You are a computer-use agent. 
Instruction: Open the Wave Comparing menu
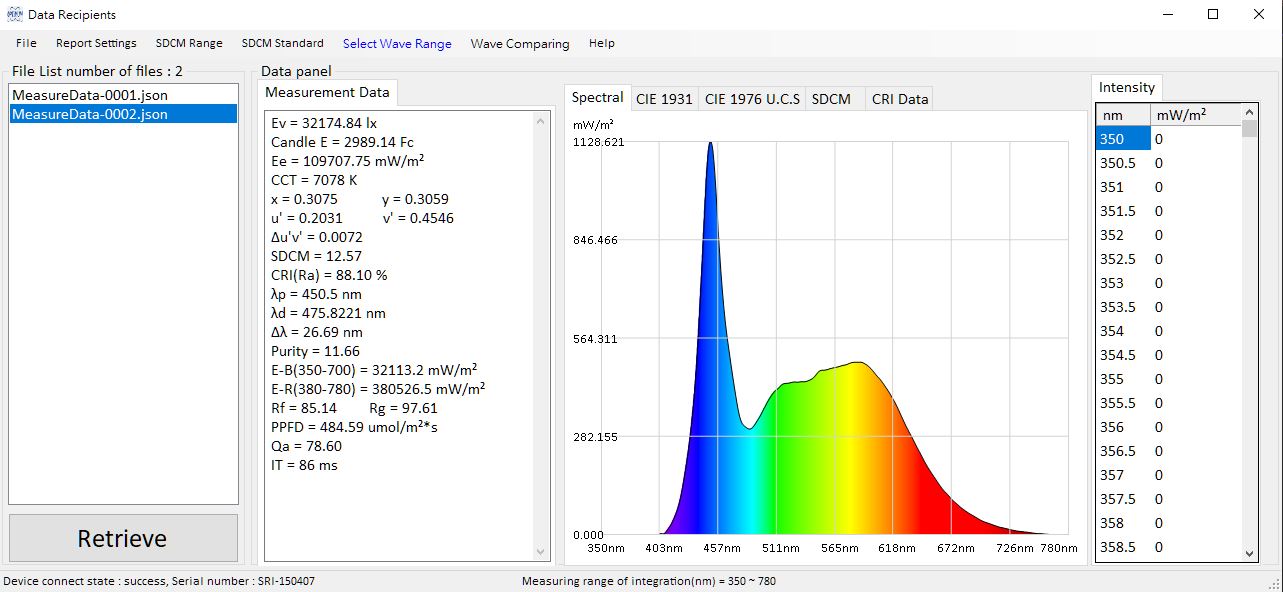point(520,44)
